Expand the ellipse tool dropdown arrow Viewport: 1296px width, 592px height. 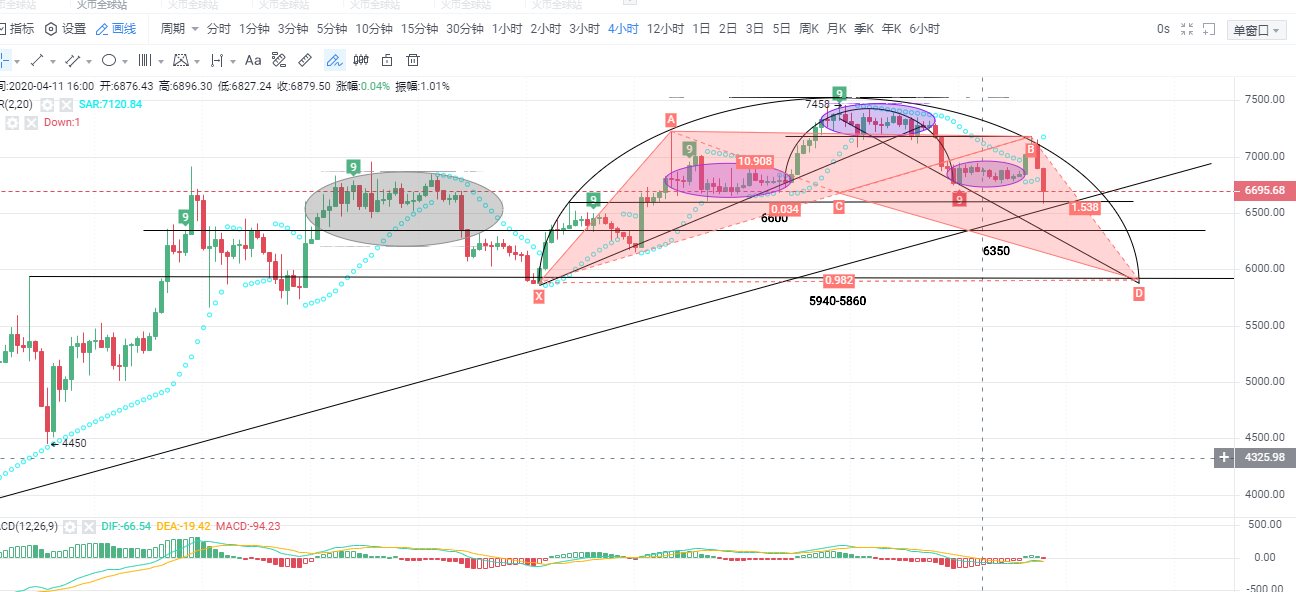point(125,61)
